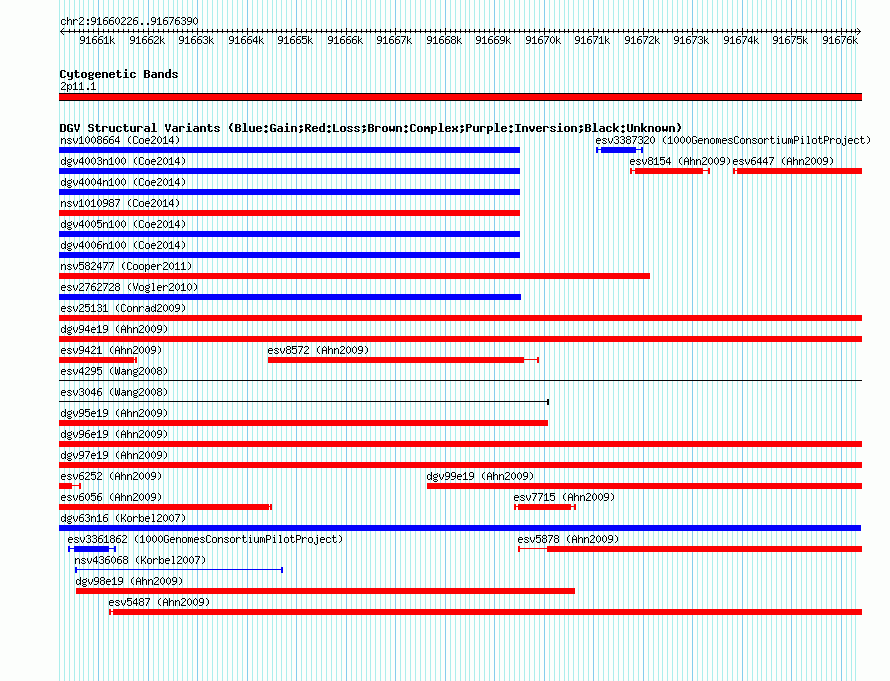Click the red 2p11.1 cytogenetic band
The image size is (890, 681).
click(x=460, y=97)
